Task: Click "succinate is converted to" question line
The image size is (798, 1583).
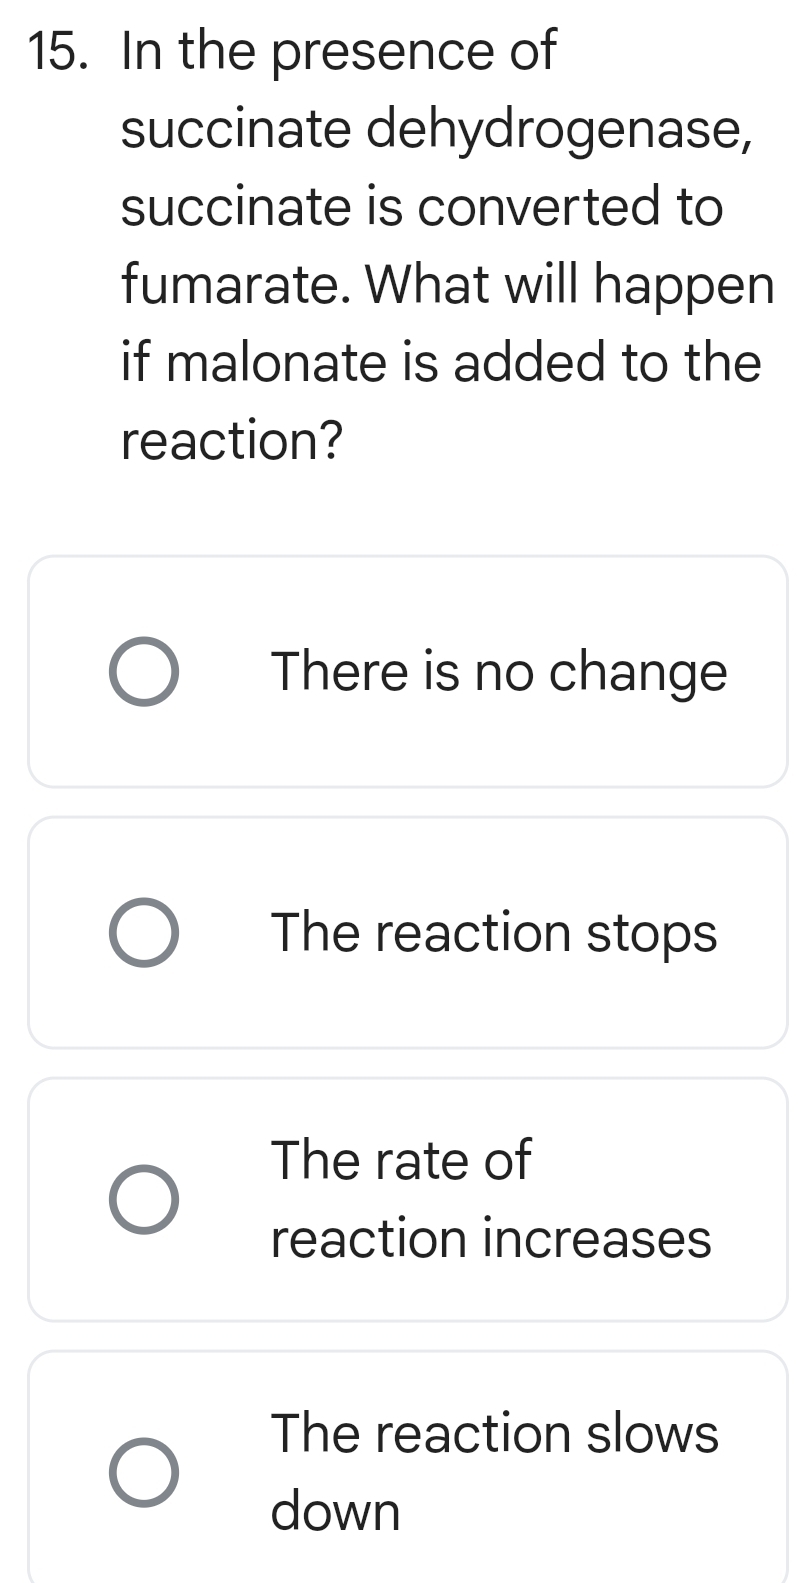Action: 421,207
